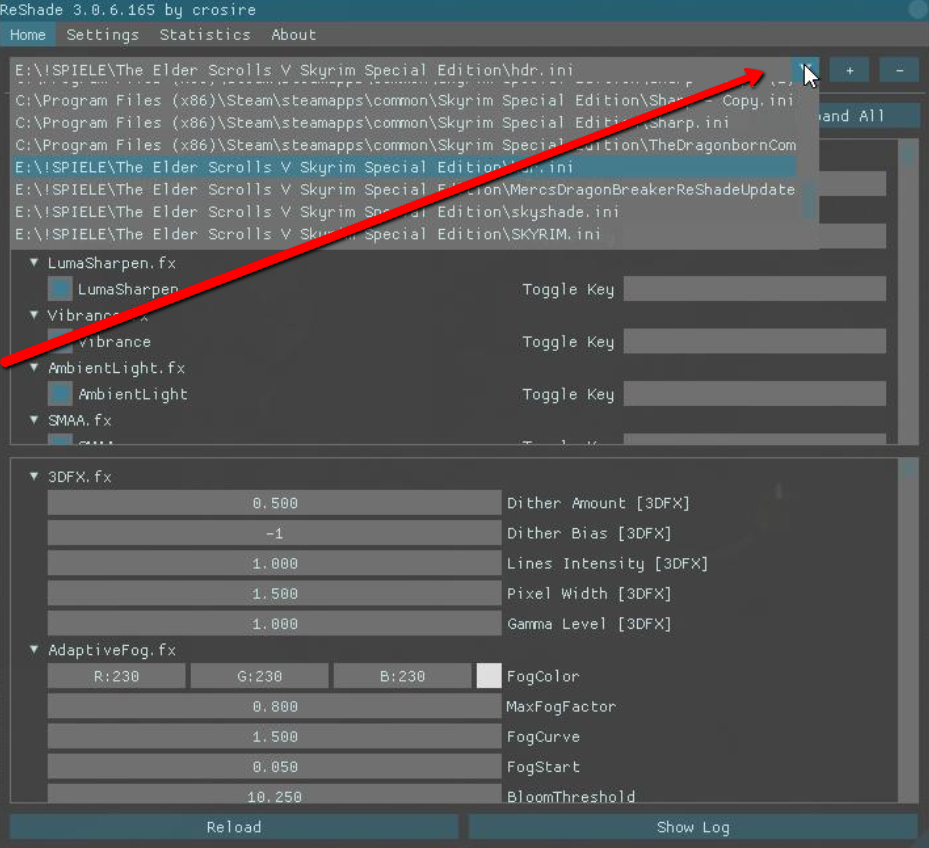Toggle the LumaSharpen effect checkbox
Image resolution: width=929 pixels, height=848 pixels.
point(61,290)
